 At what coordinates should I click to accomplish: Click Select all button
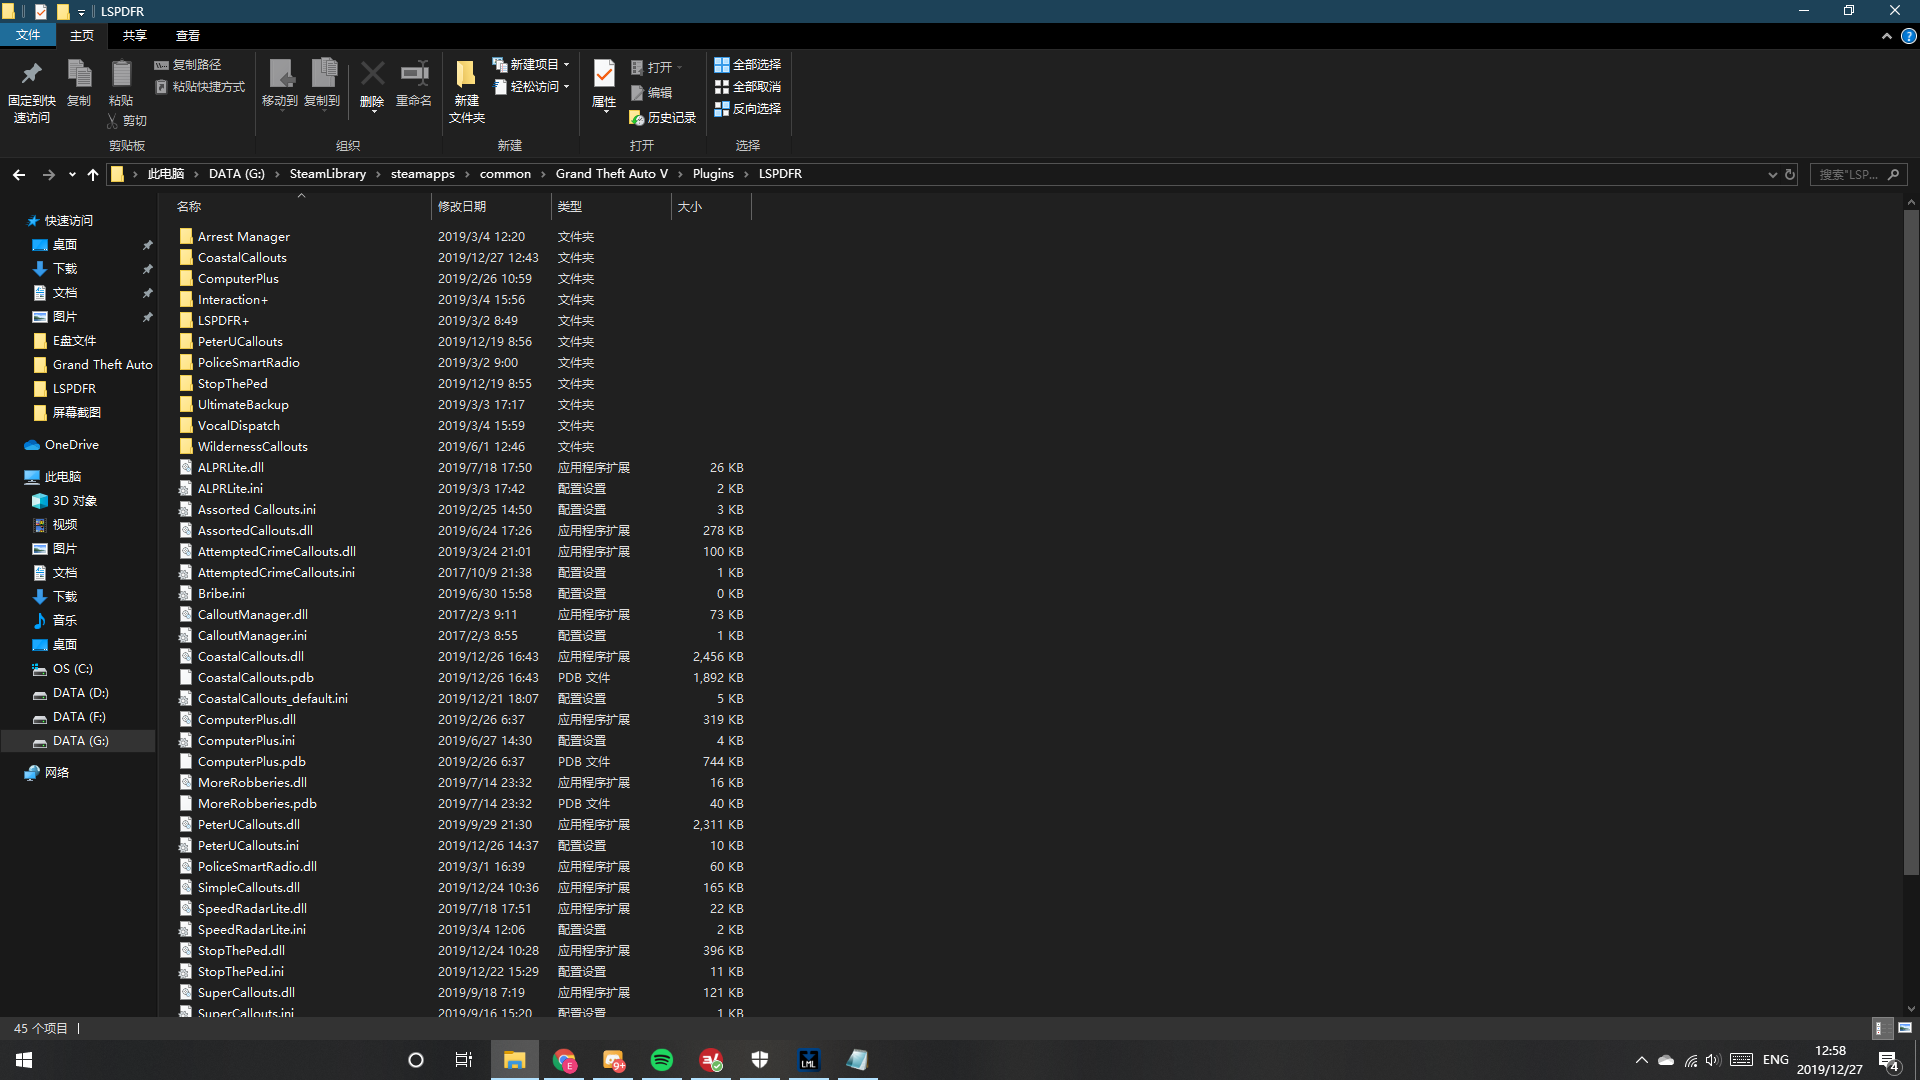748,64
